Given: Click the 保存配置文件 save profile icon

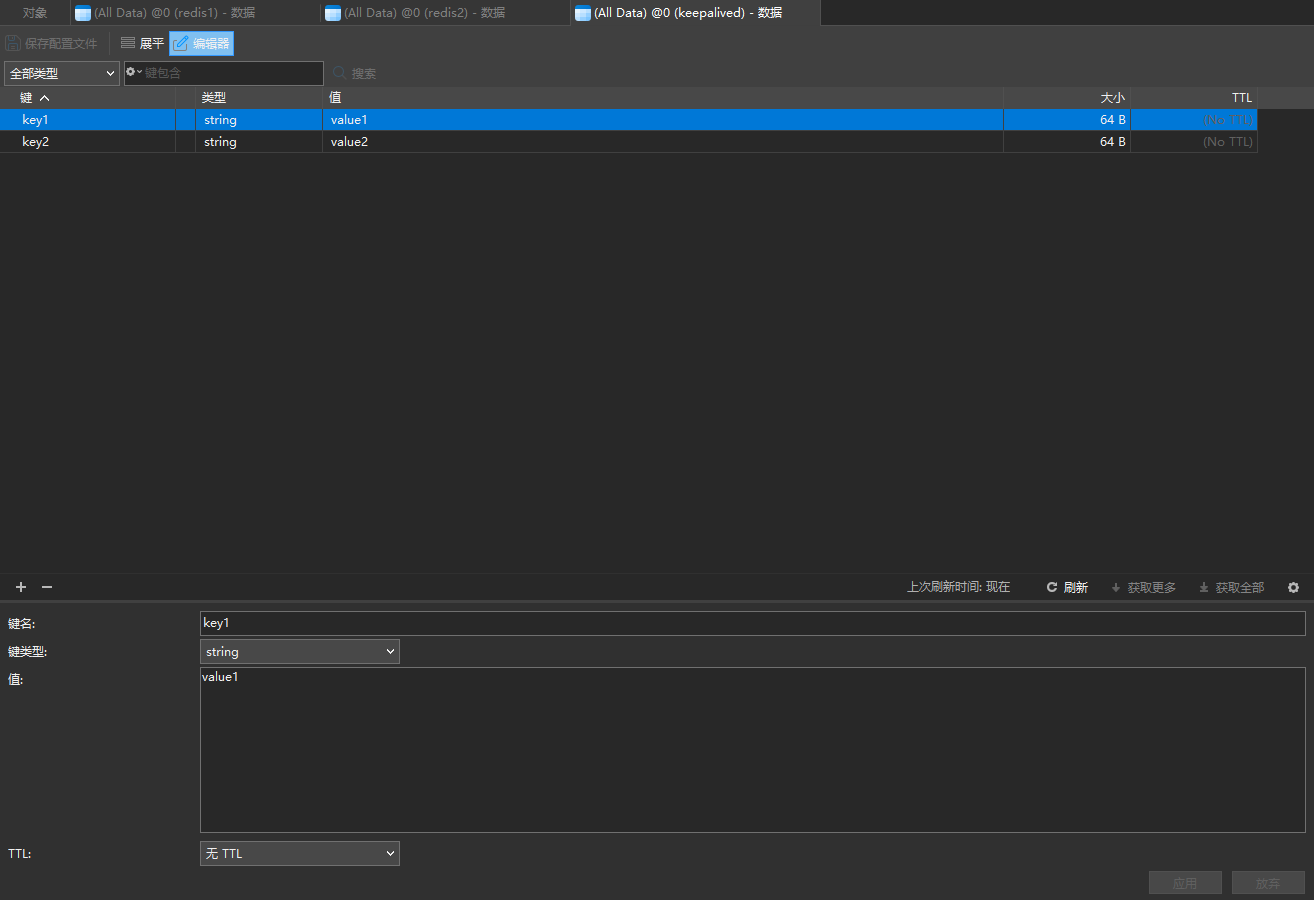Looking at the screenshot, I should (13, 44).
